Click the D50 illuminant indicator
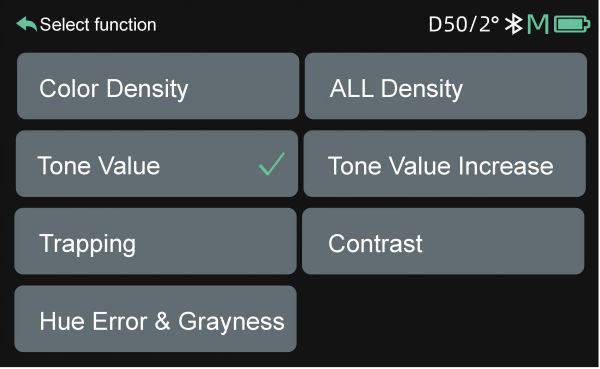This screenshot has height=369, width=600. tap(448, 24)
